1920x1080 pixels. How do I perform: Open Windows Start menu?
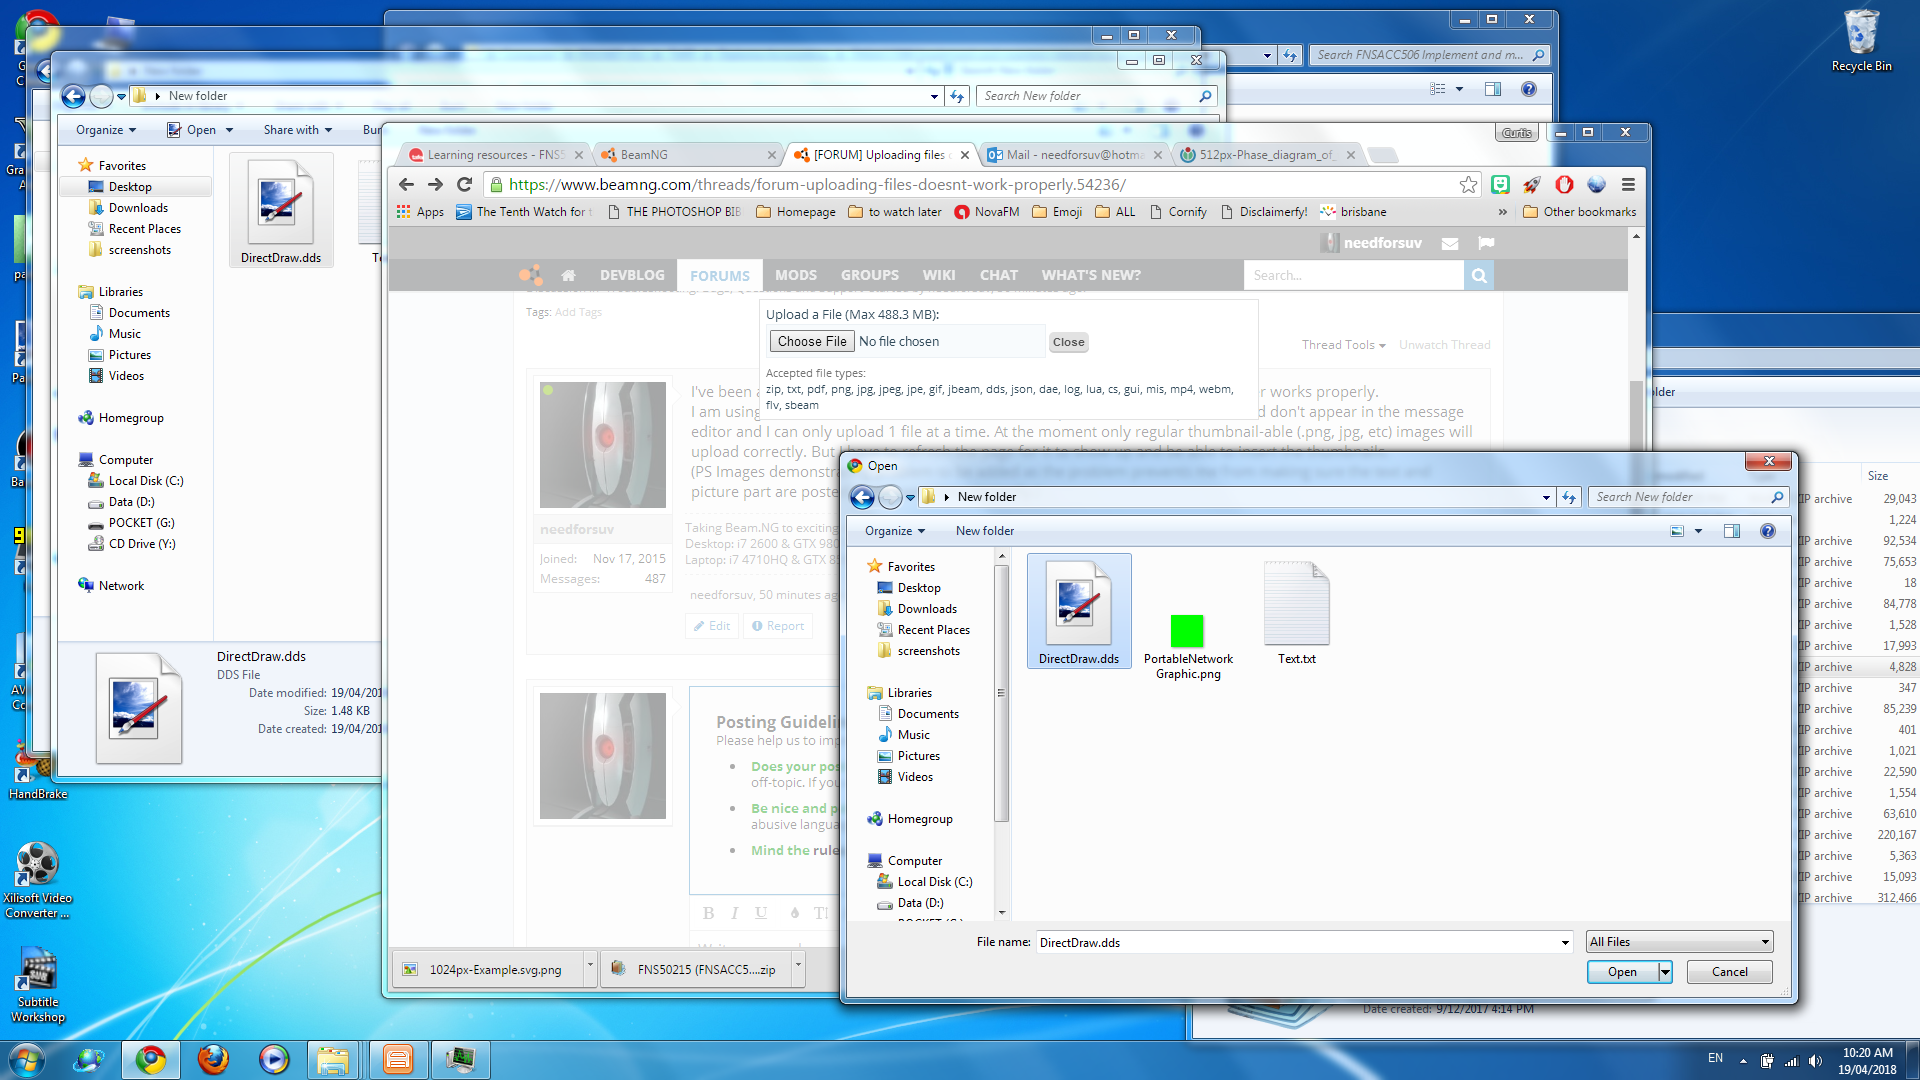pos(27,1059)
